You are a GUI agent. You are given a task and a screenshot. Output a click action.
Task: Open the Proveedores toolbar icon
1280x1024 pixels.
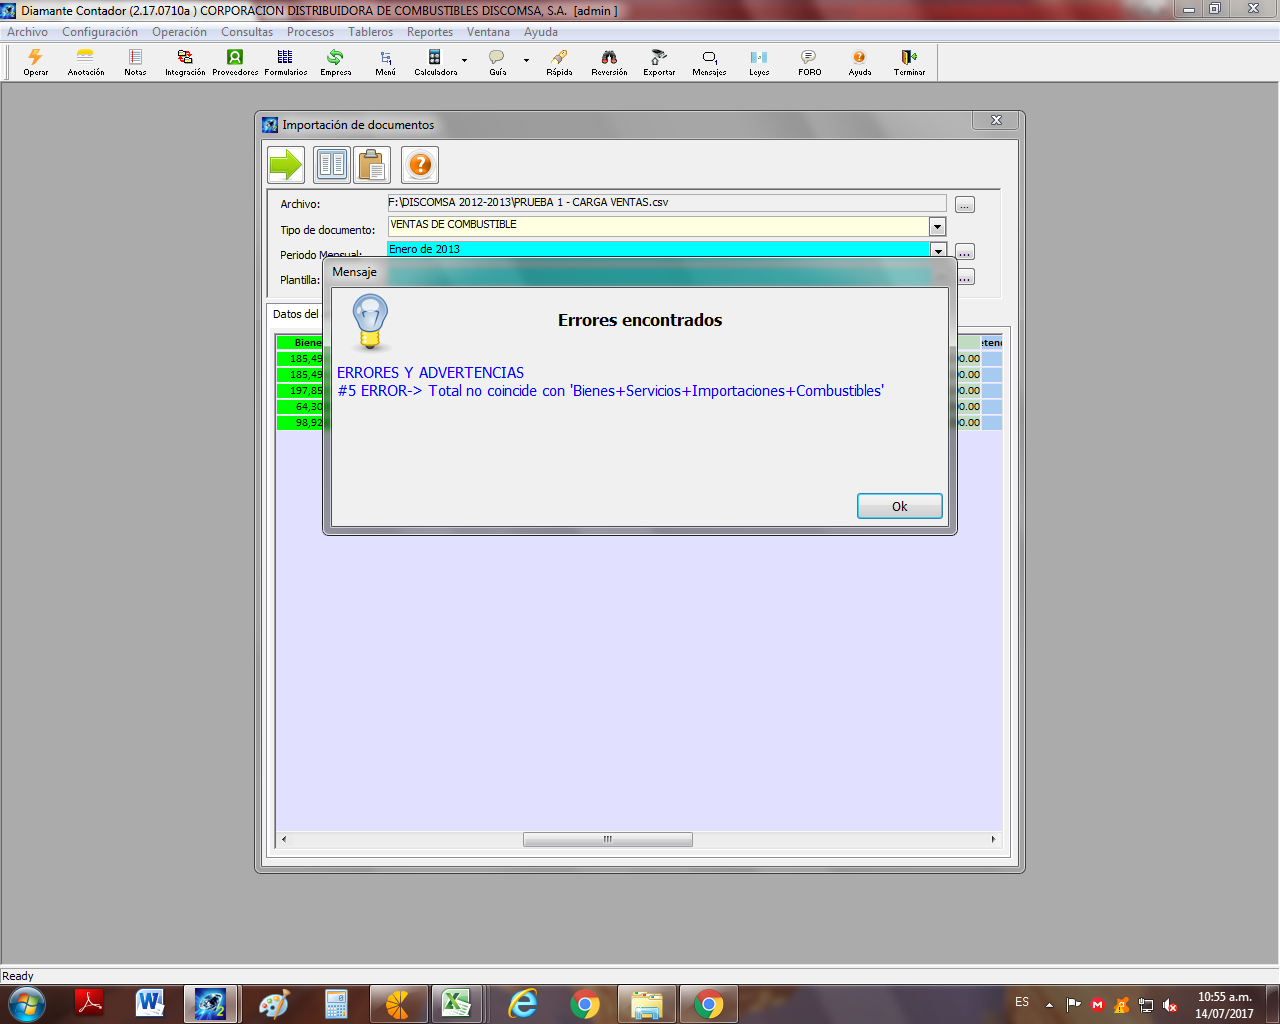pyautogui.click(x=235, y=62)
